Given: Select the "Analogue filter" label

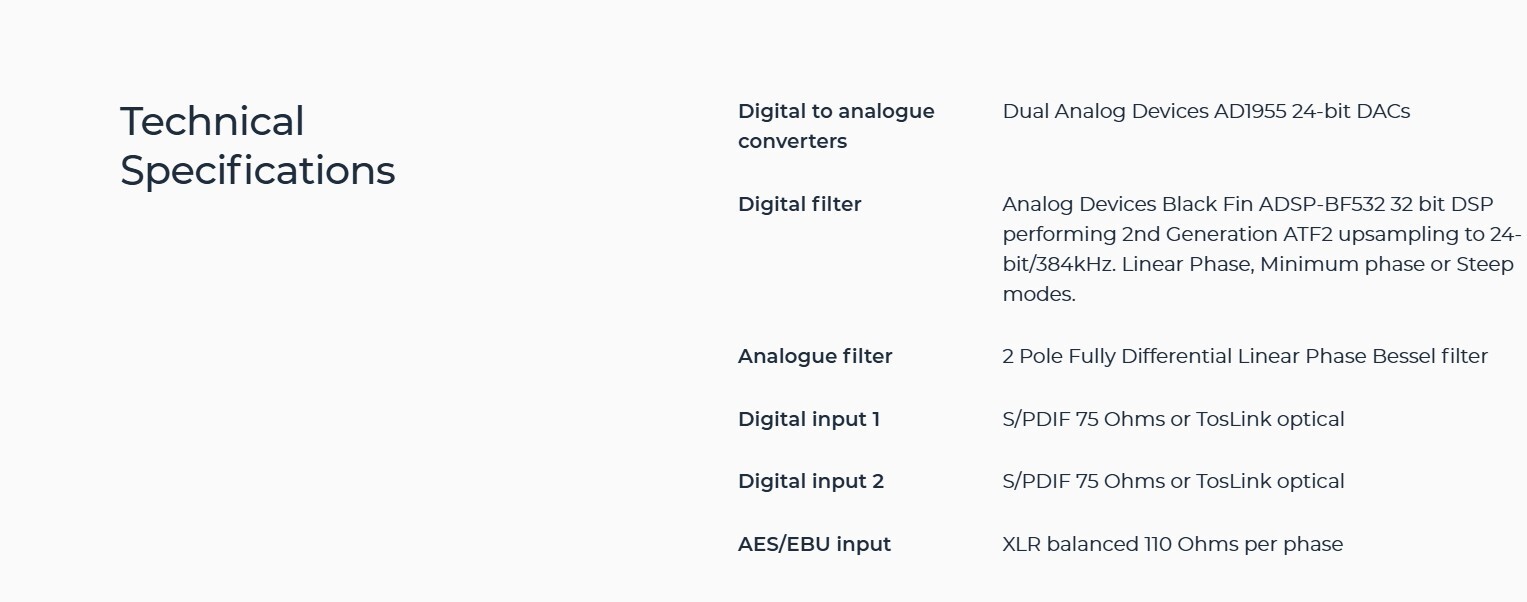Looking at the screenshot, I should (x=814, y=356).
